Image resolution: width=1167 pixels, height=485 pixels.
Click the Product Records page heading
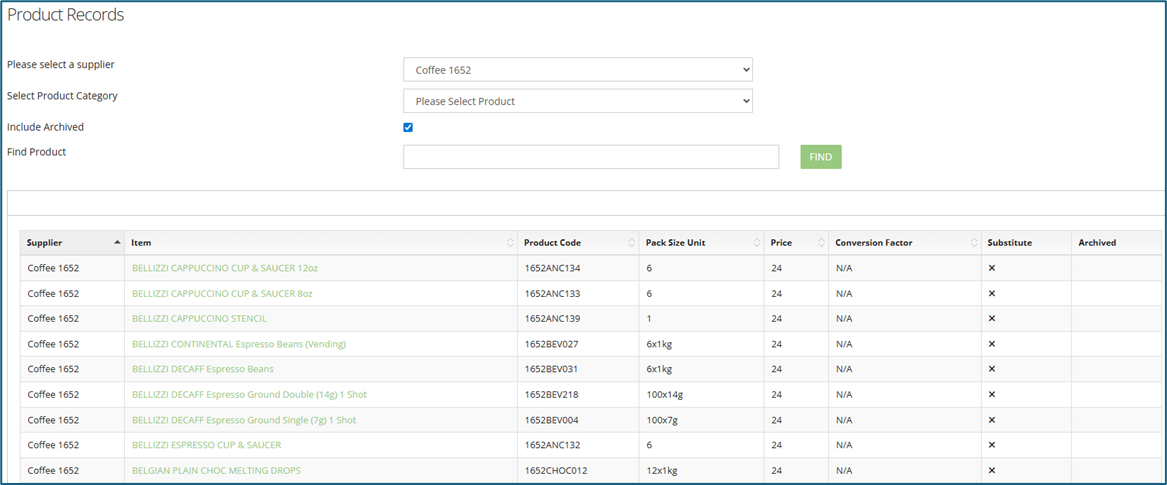point(65,15)
